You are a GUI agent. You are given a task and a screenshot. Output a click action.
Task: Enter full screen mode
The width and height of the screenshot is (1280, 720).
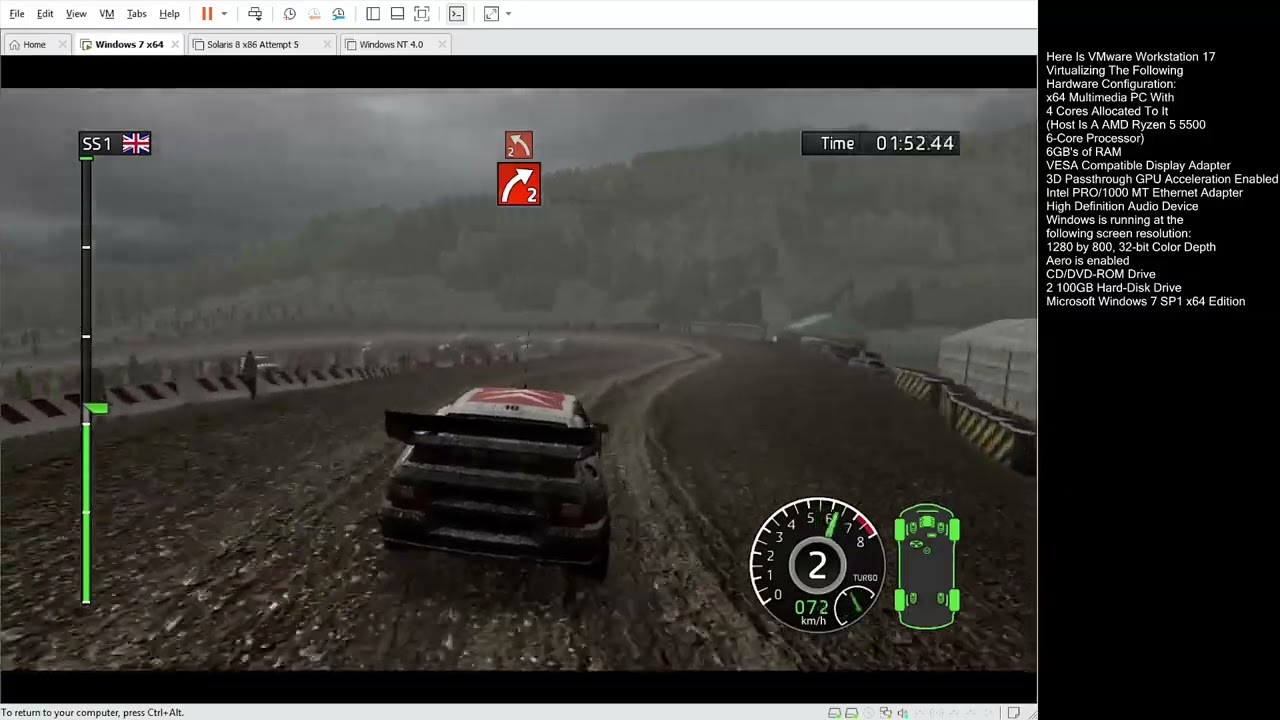(421, 14)
